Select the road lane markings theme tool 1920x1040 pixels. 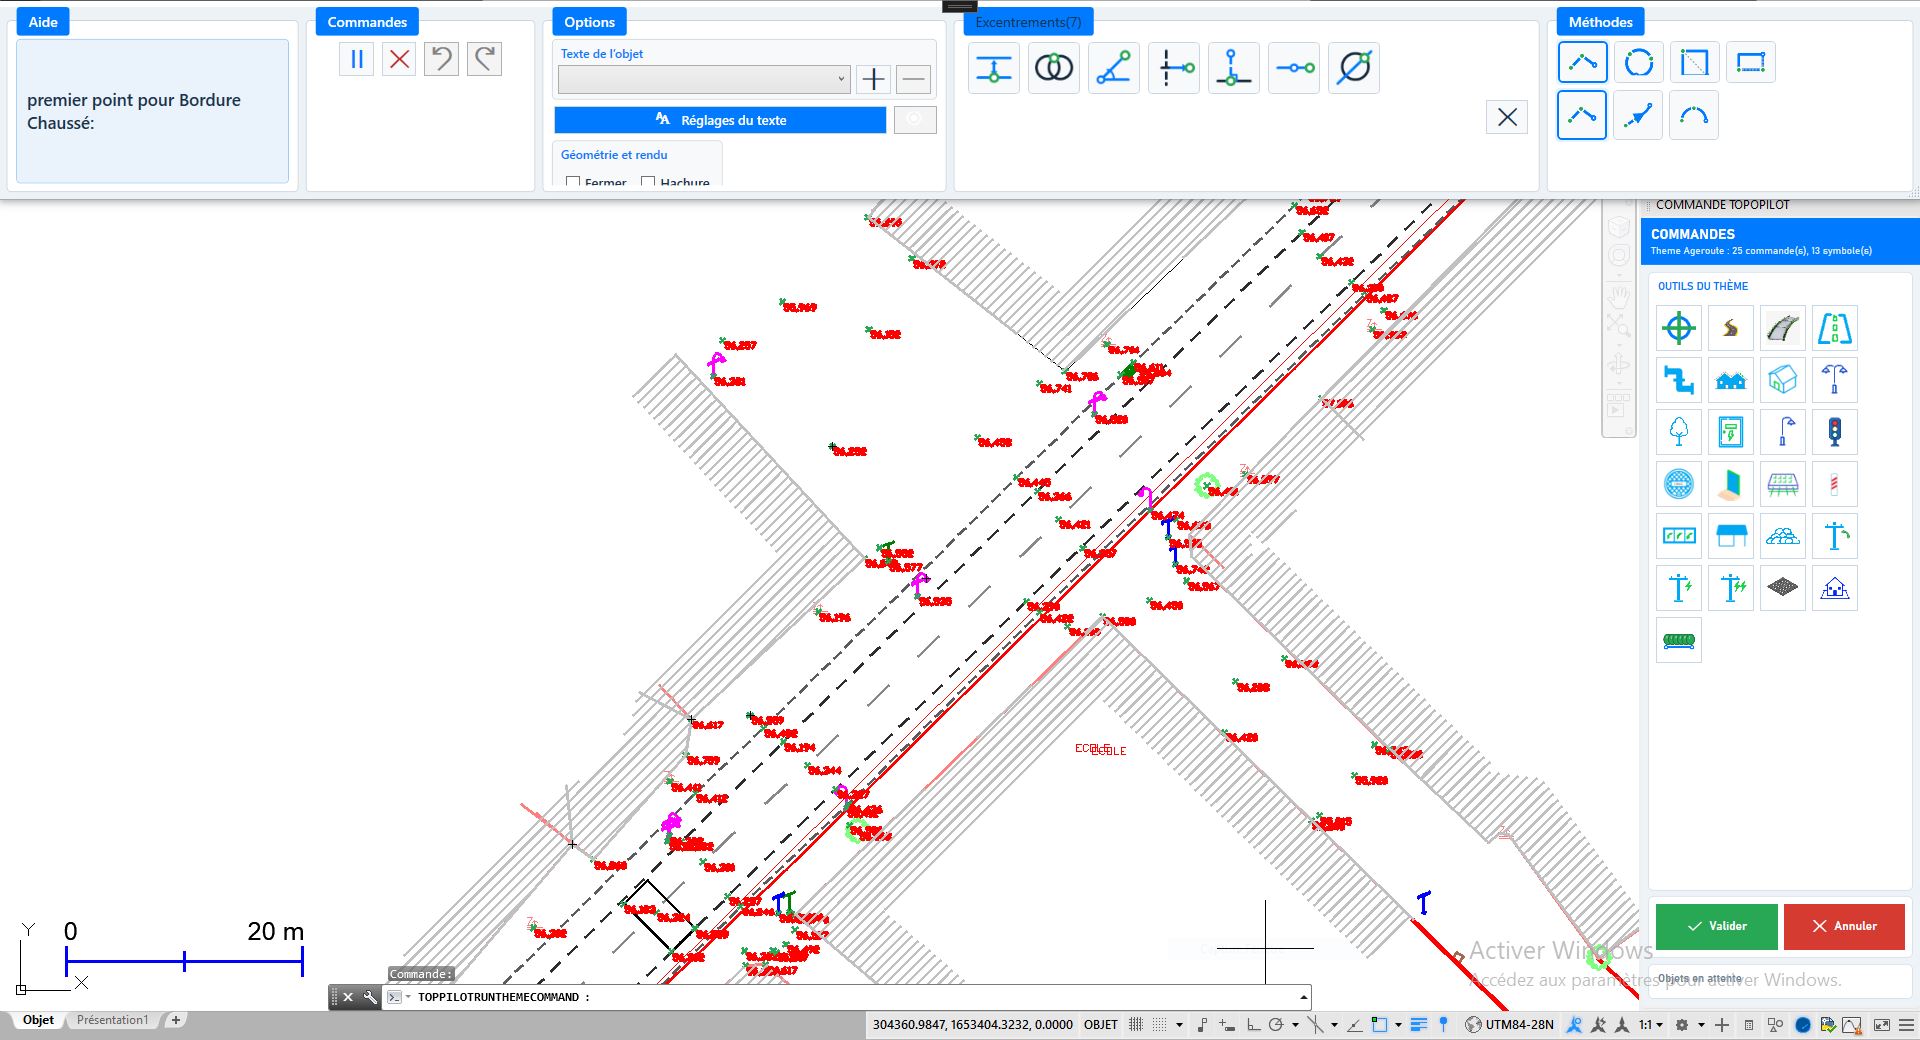point(1835,328)
